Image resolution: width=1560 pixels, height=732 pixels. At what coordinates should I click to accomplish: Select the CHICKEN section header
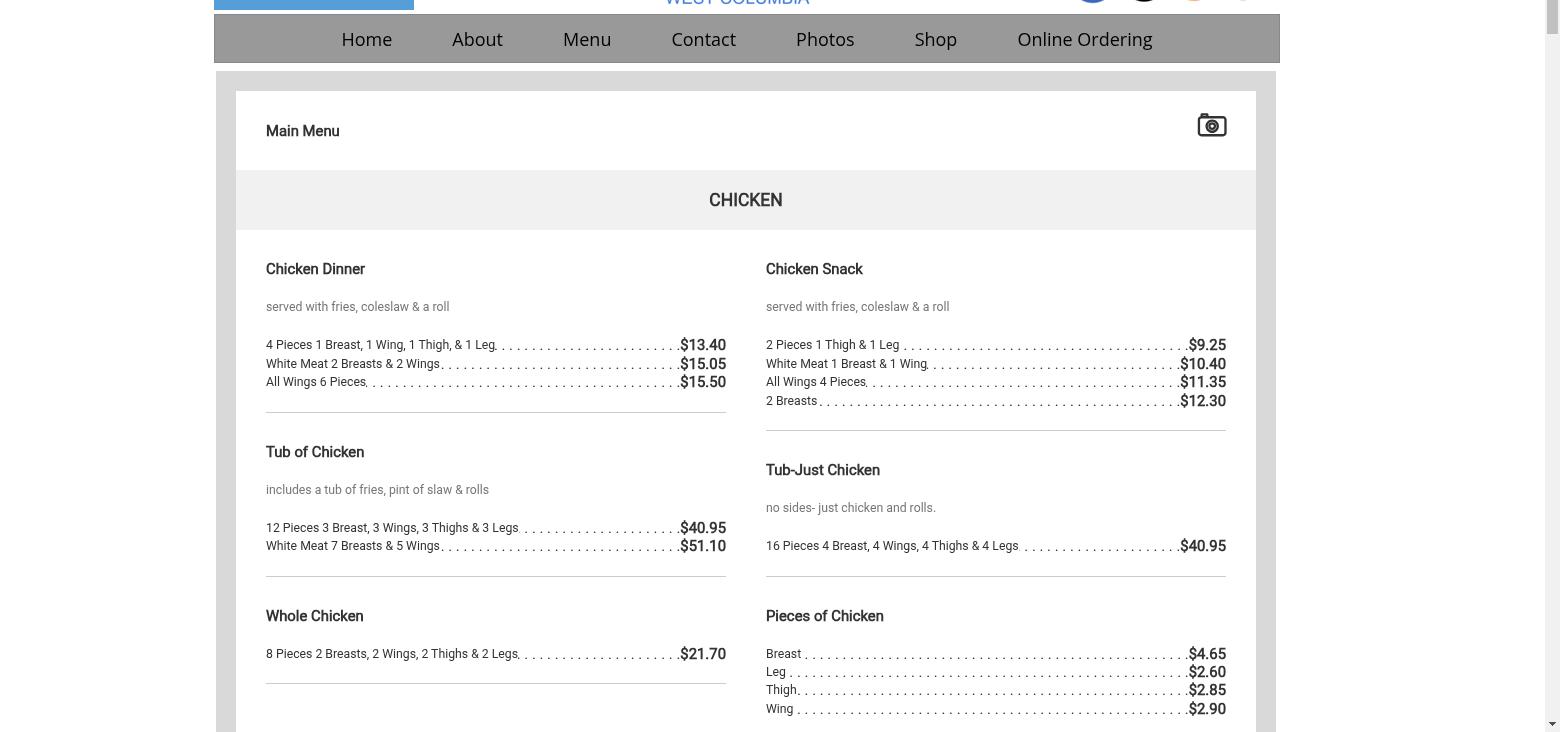click(x=745, y=200)
